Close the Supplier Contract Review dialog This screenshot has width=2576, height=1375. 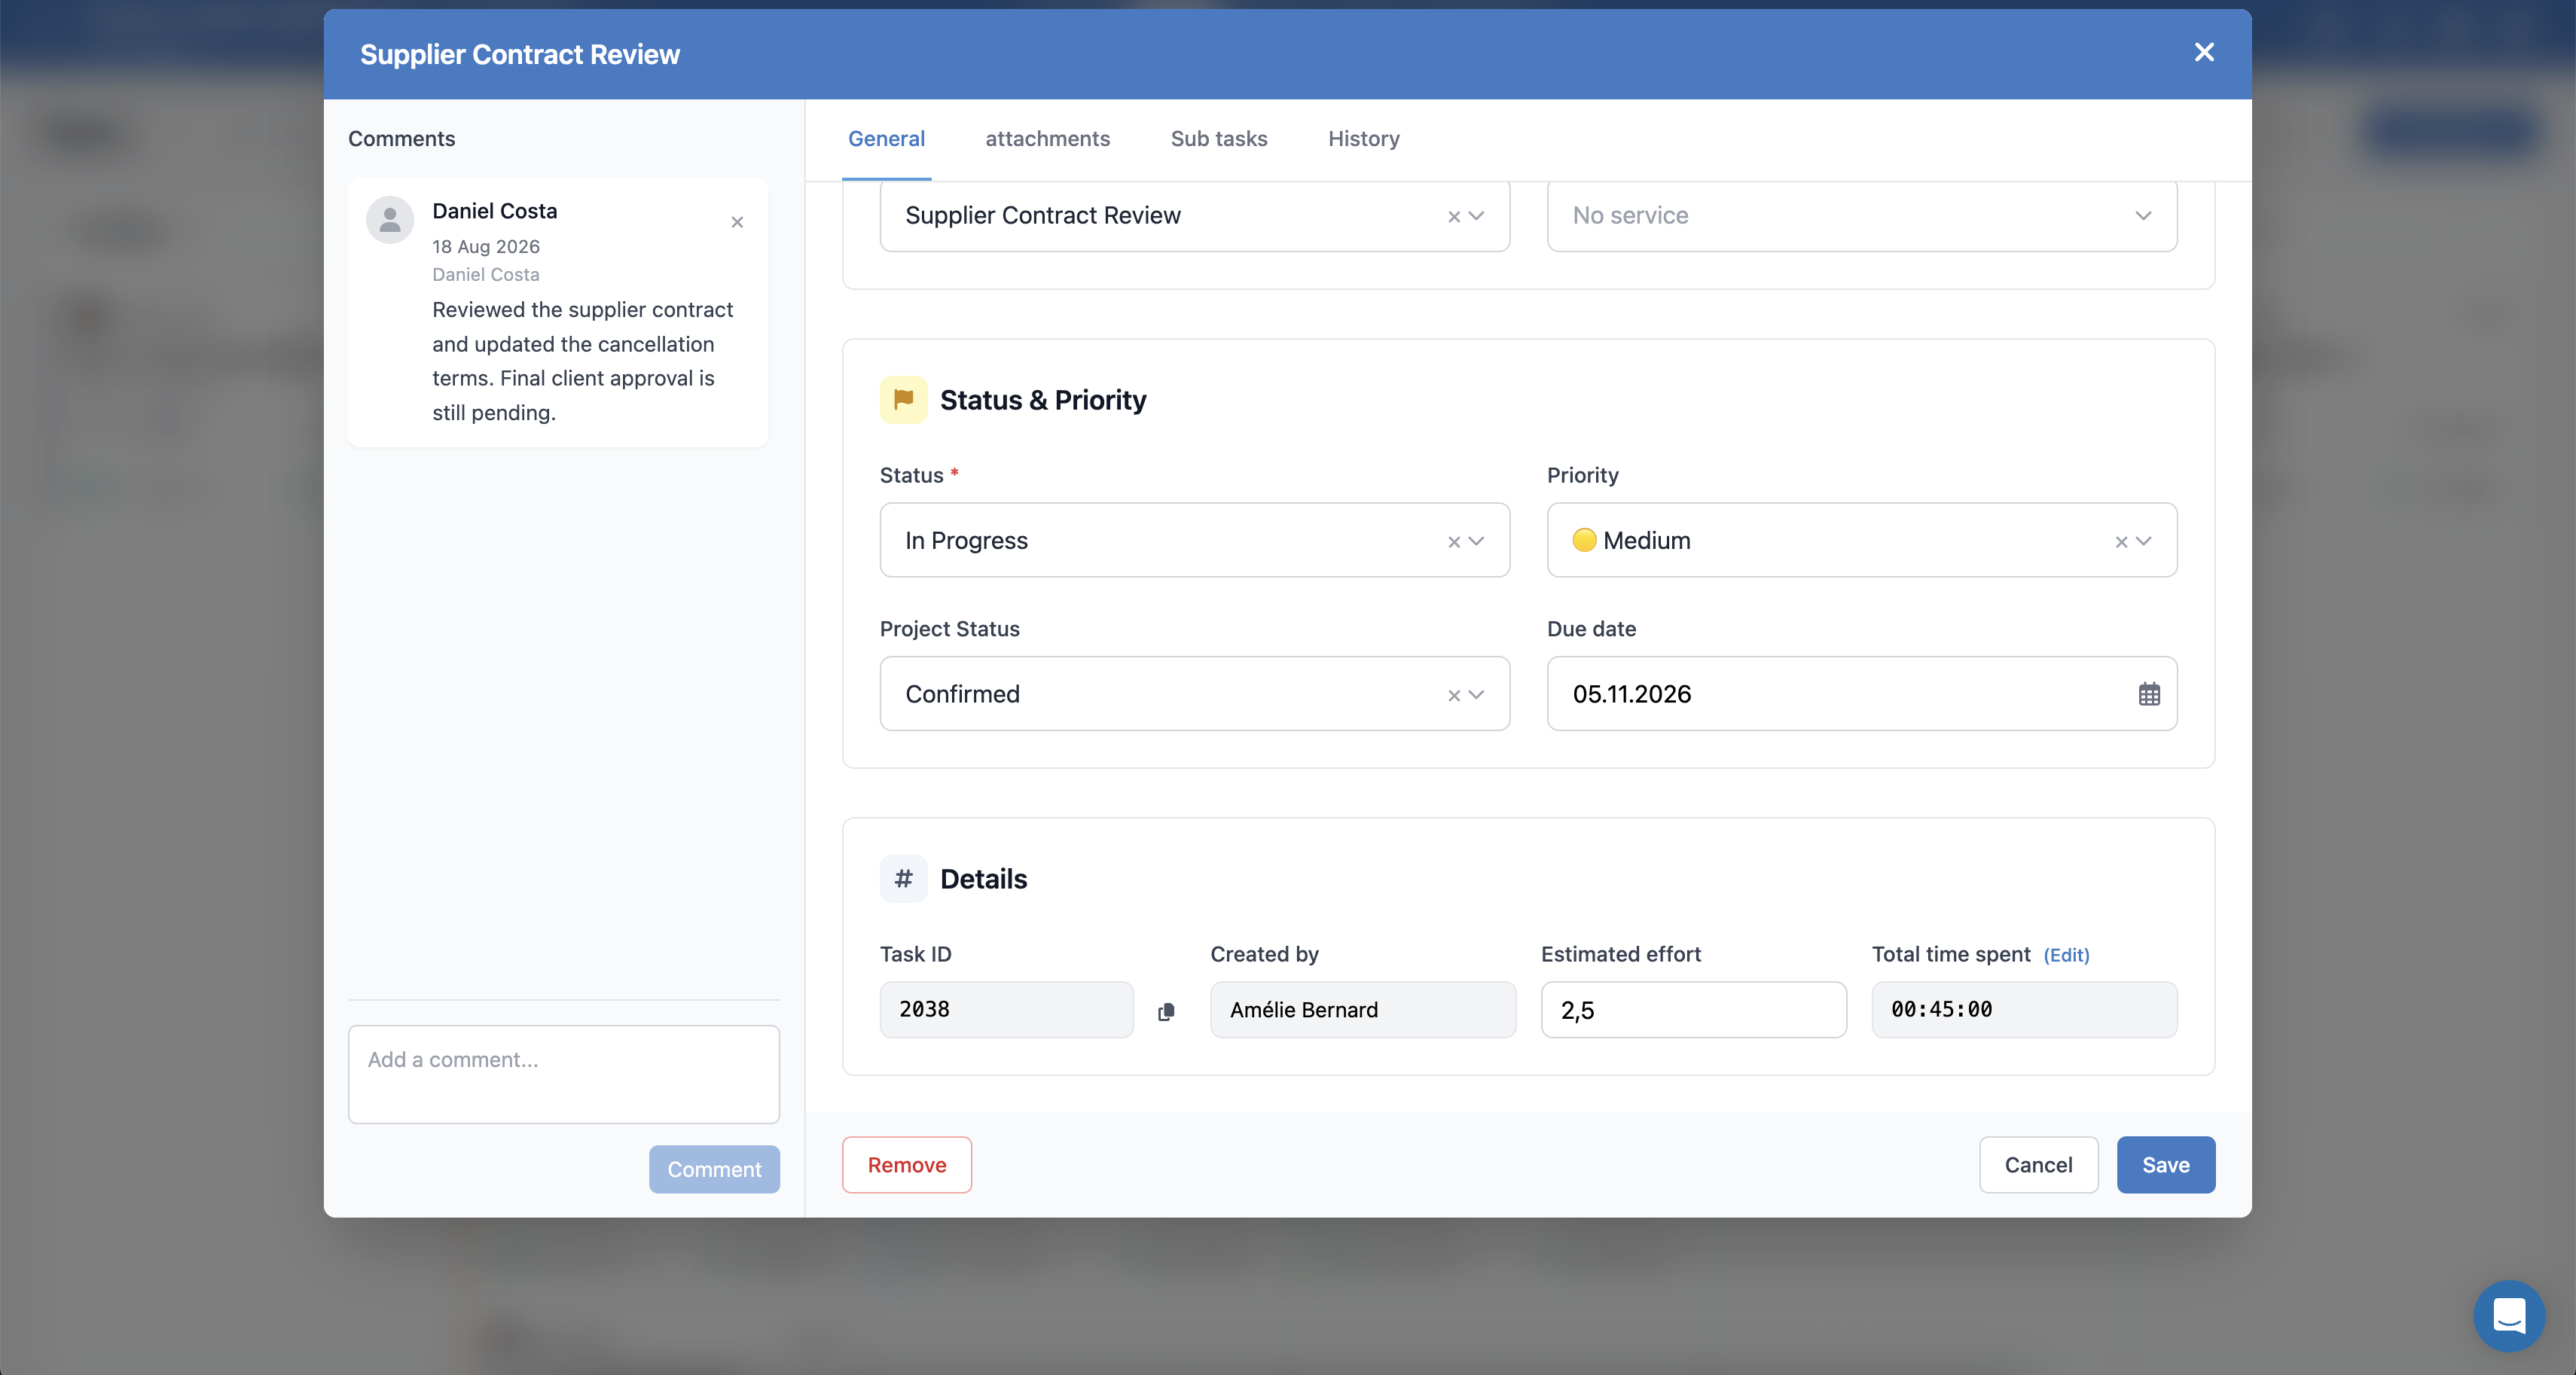2204,53
